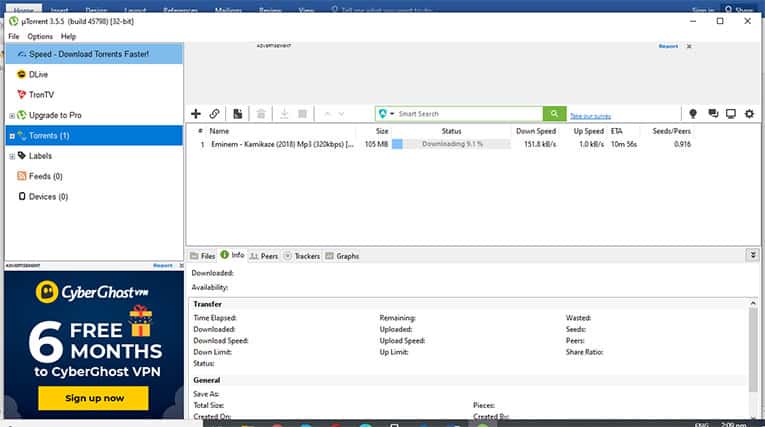Expand the Upgrade to Pro tree node

tap(12, 116)
